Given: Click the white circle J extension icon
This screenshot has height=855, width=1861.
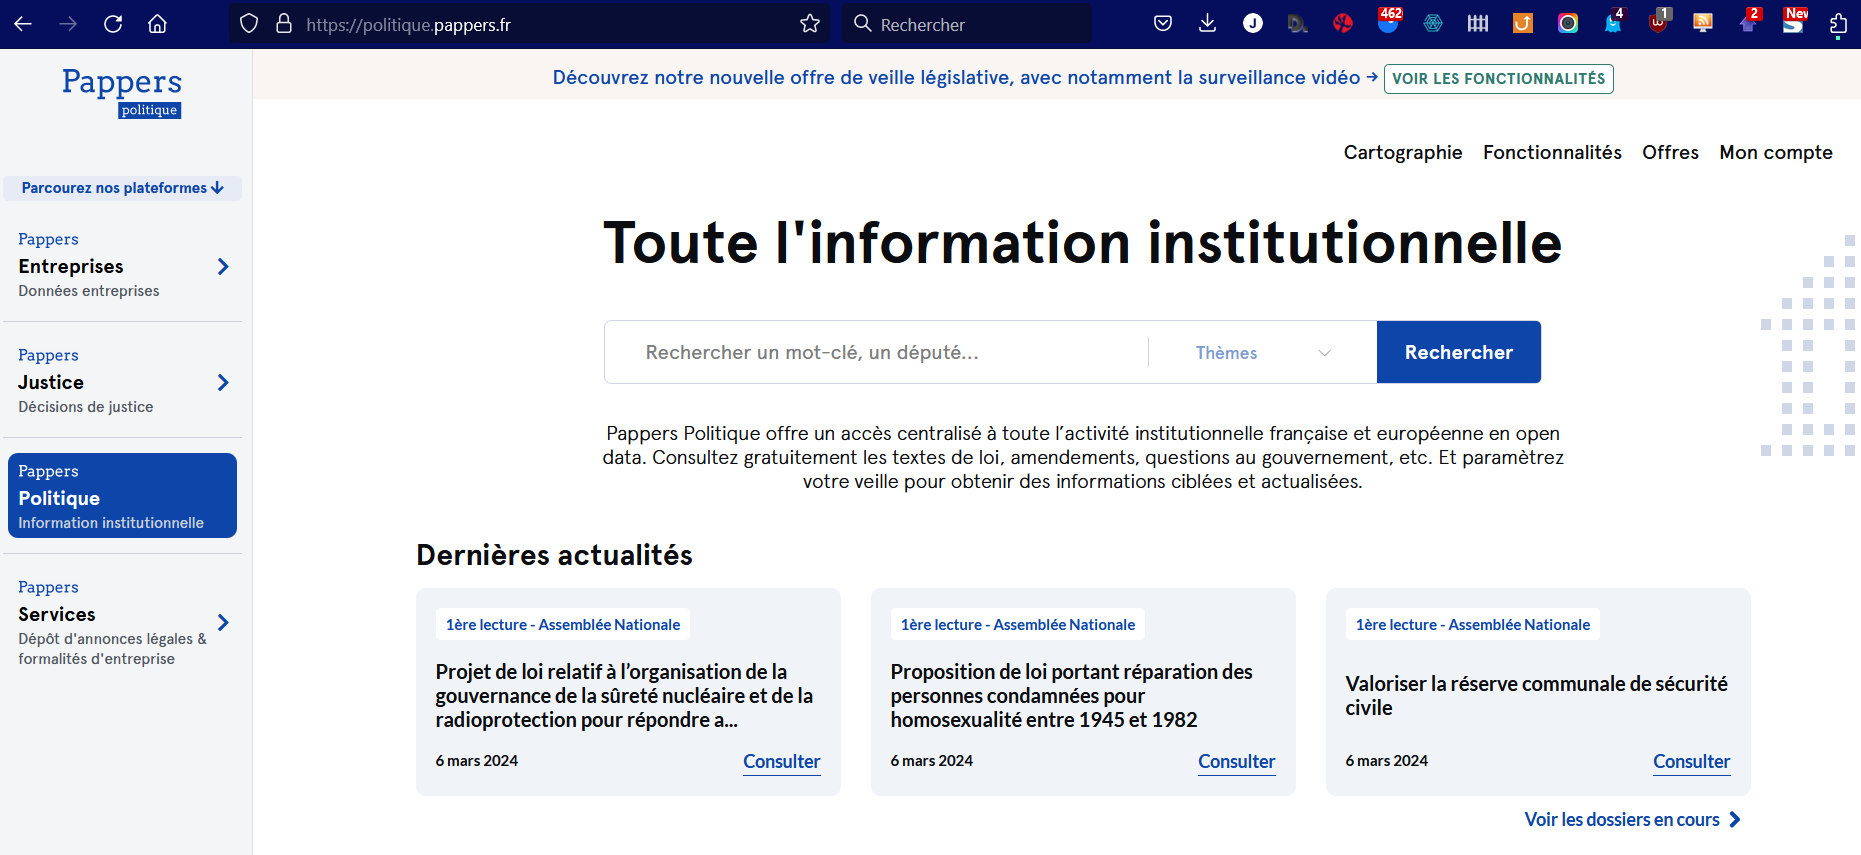Looking at the screenshot, I should pos(1253,24).
